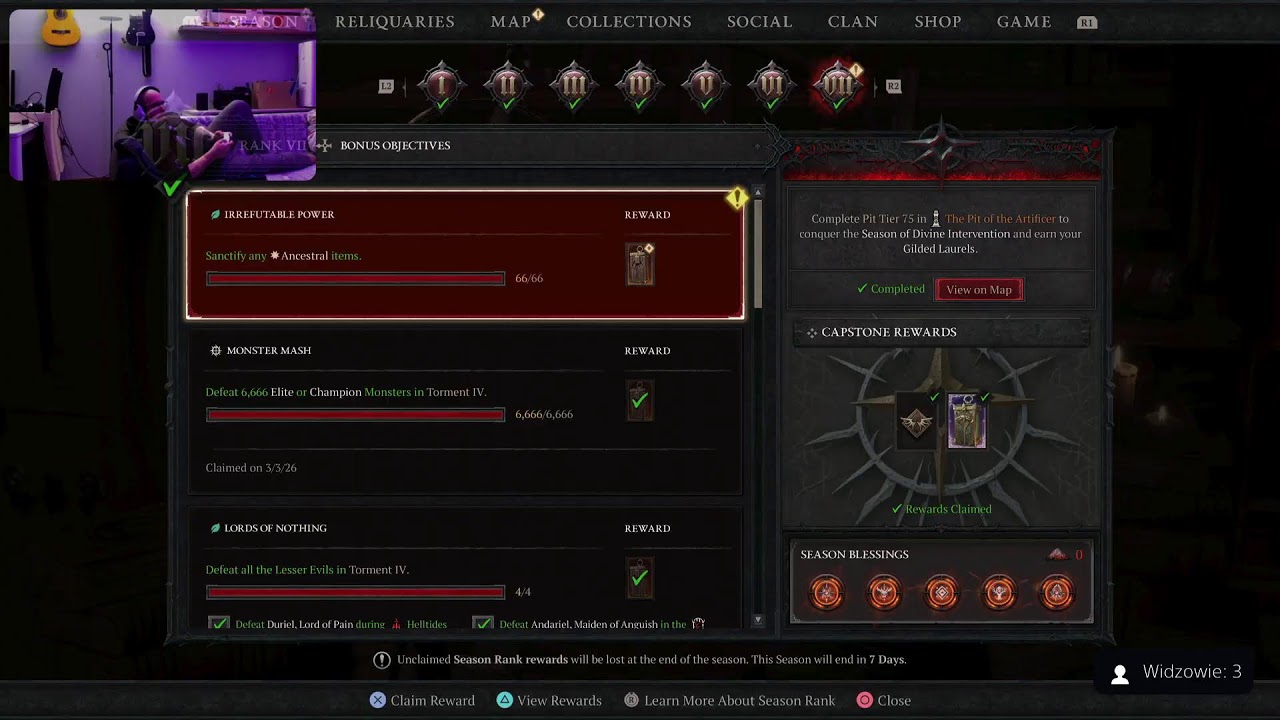Select the first Season Blessings icon
The image size is (1280, 720).
[826, 593]
